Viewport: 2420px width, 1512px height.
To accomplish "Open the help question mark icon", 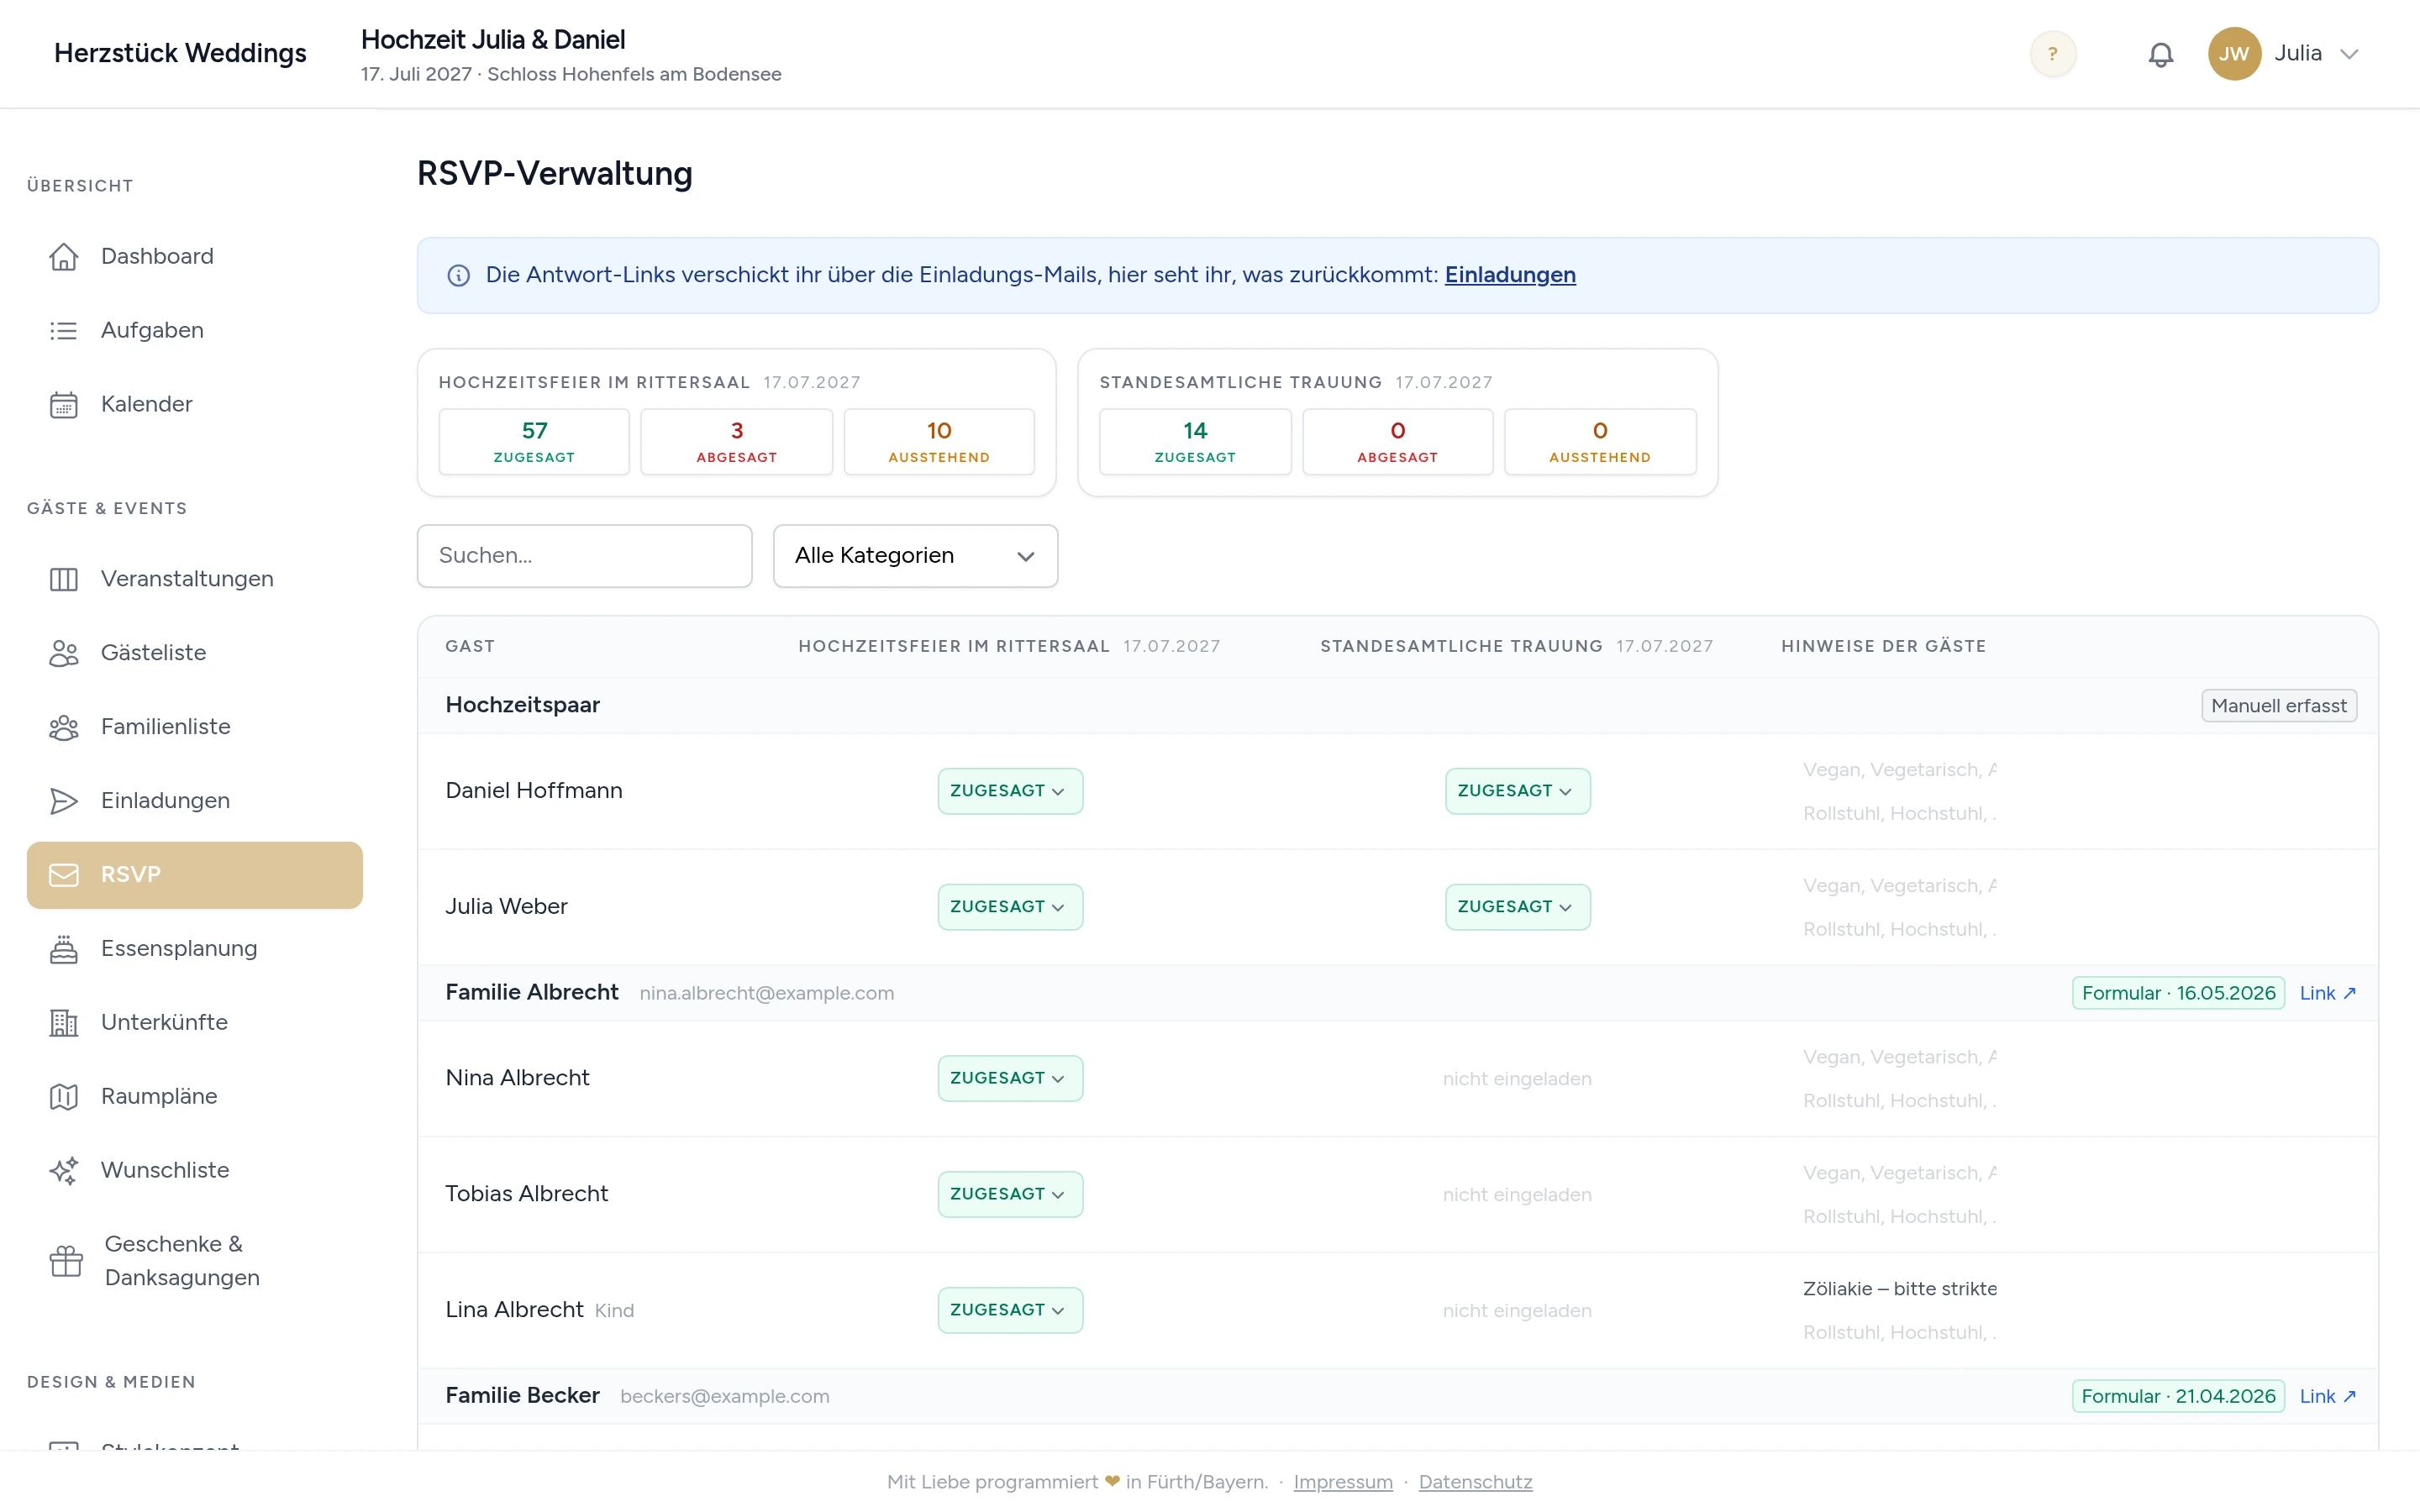I will pos(2052,54).
